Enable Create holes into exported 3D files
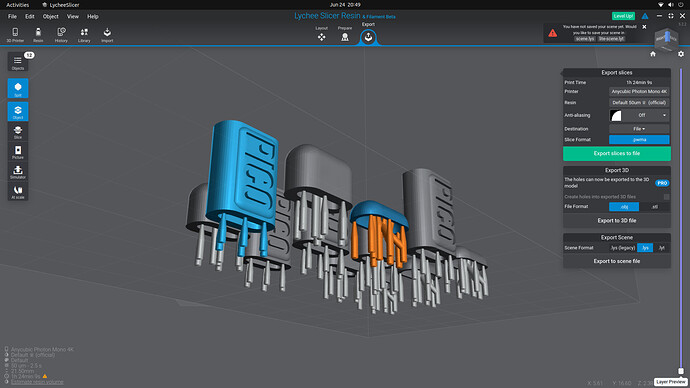 click(667, 197)
